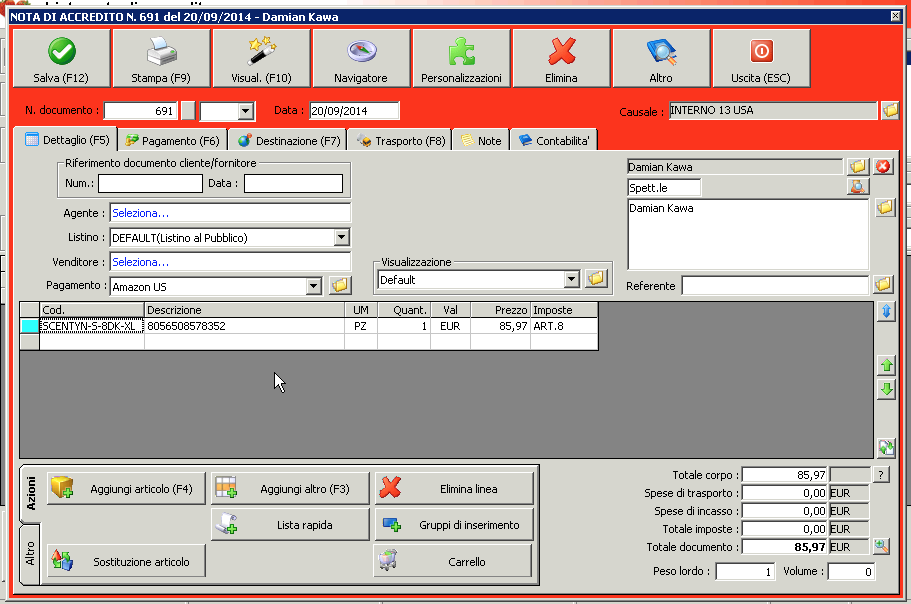Open the Navigatore tool
911x604 pixels.
[x=361, y=59]
